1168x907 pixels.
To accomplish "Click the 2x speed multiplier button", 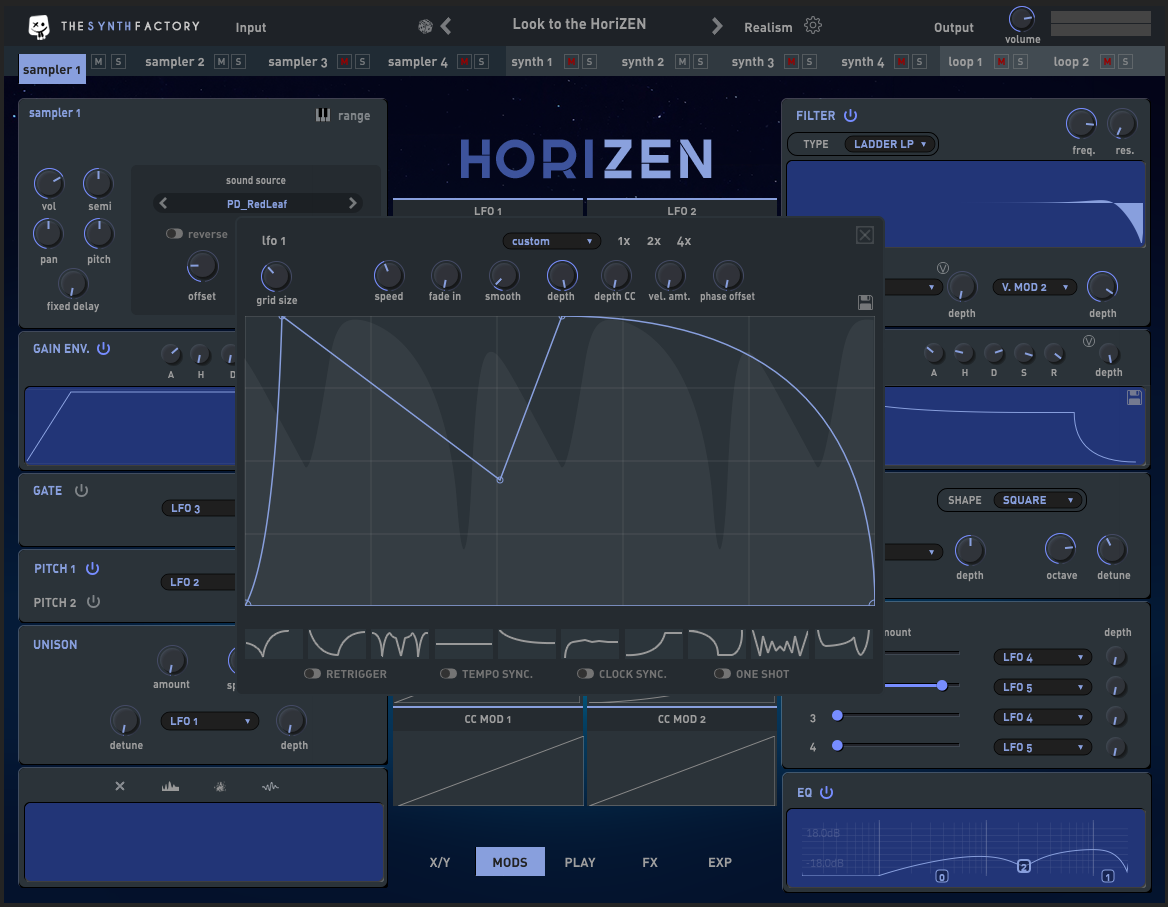I will tap(654, 241).
